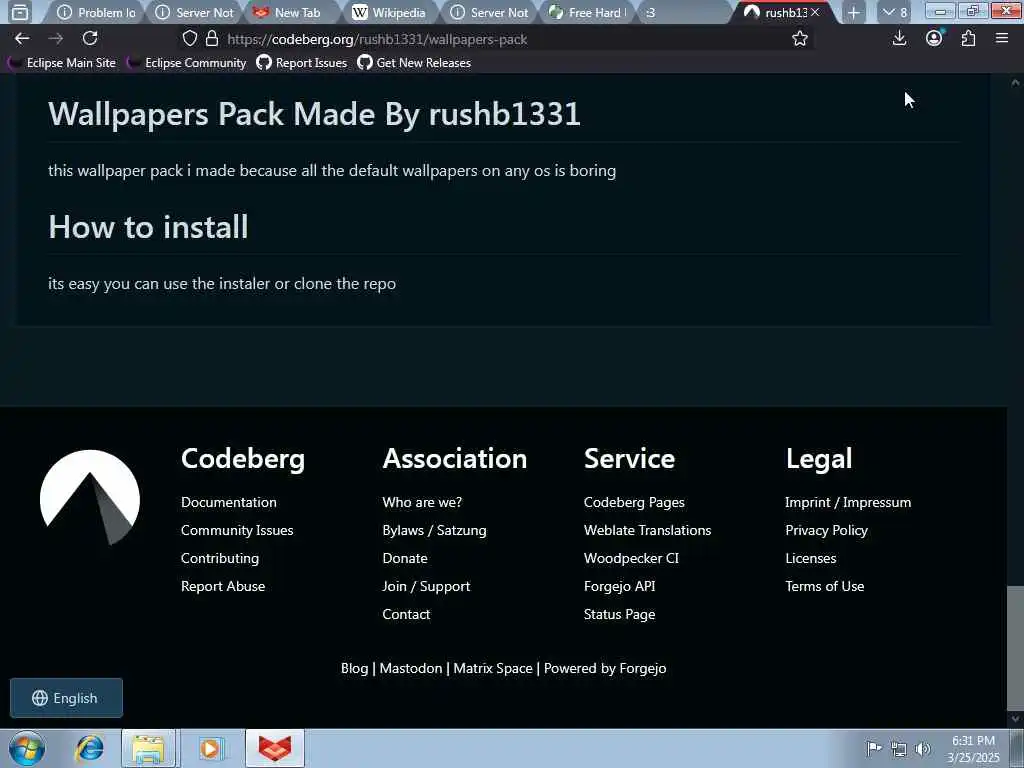This screenshot has width=1024, height=768.
Task: Open the Forgejo API link
Action: pyautogui.click(x=619, y=586)
